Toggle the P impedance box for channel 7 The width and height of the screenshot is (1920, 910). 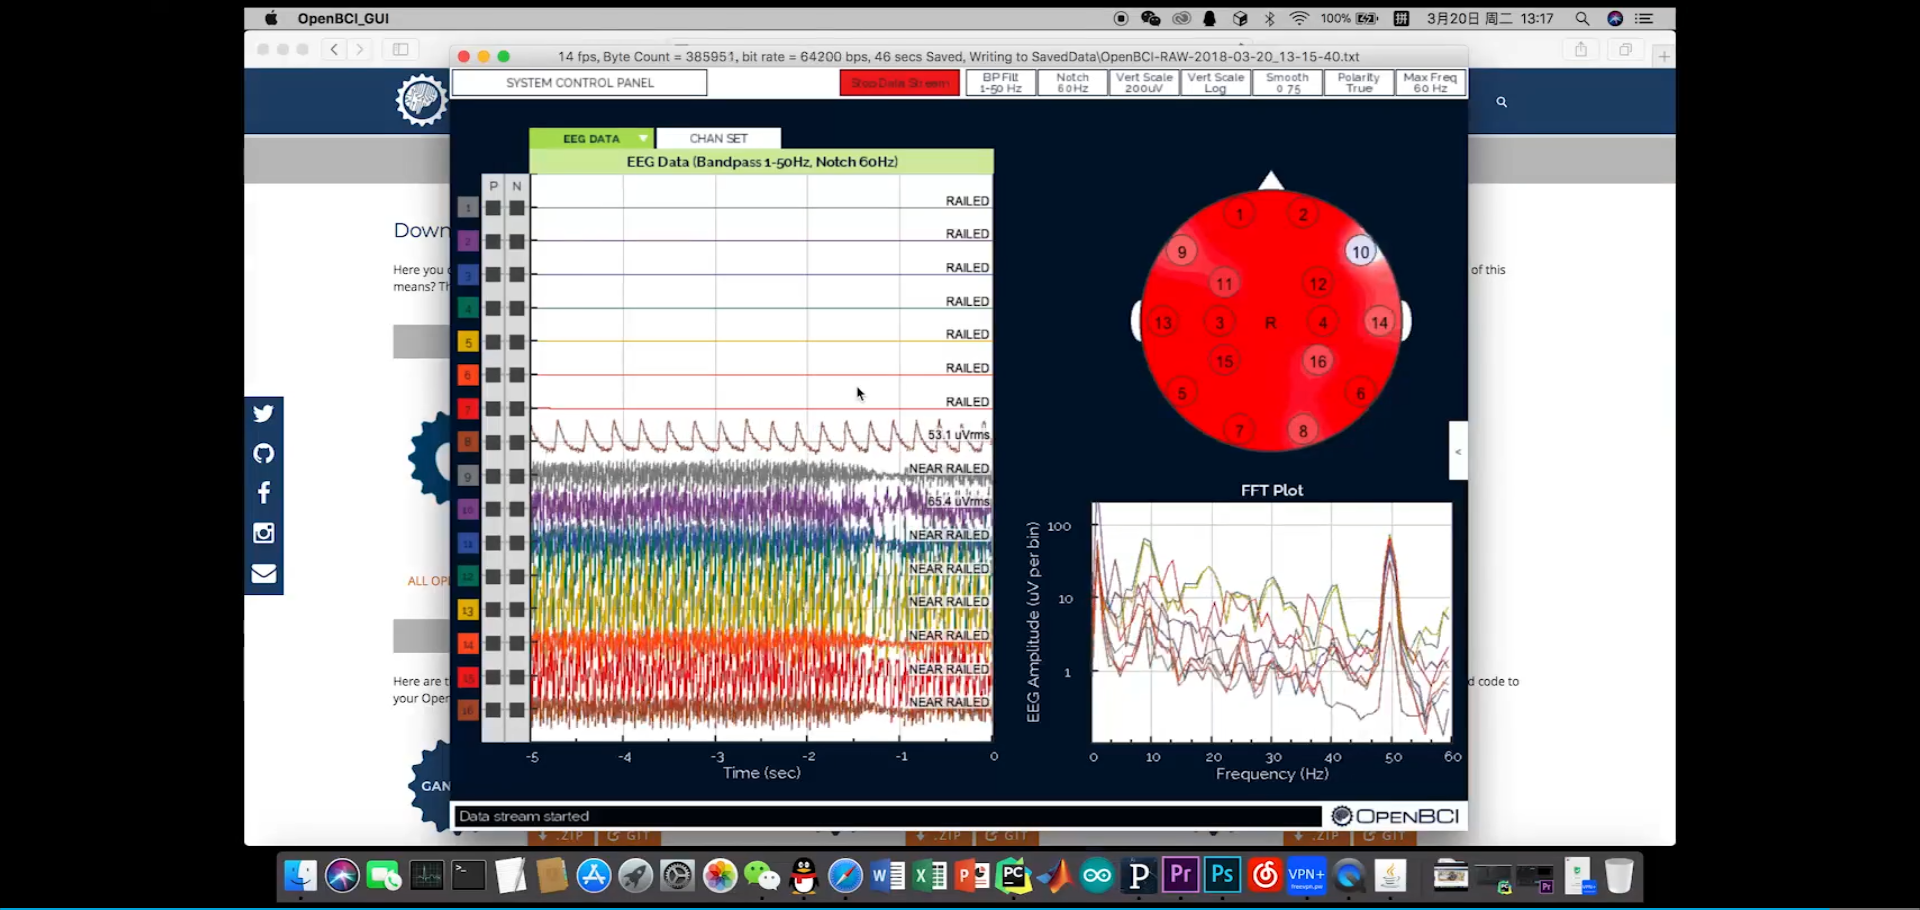click(493, 408)
